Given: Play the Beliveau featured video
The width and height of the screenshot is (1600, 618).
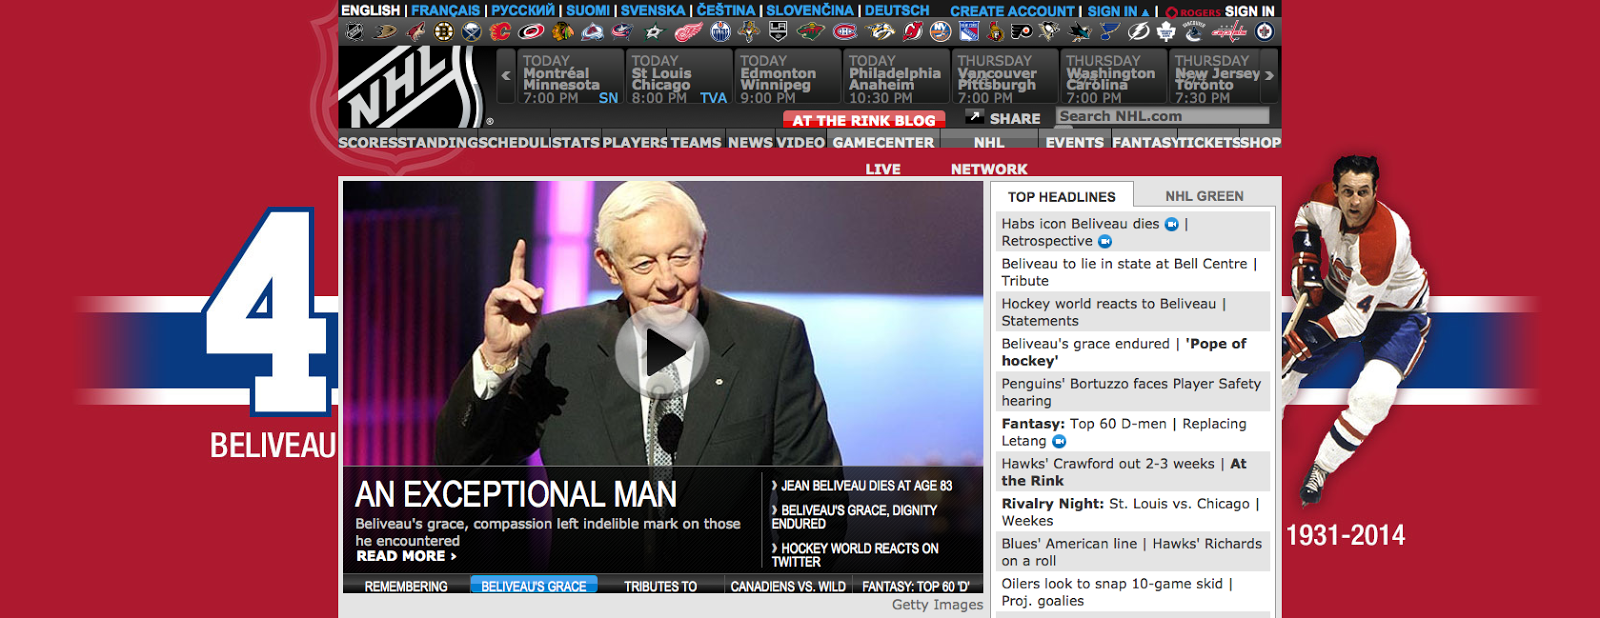Looking at the screenshot, I should pos(662,351).
